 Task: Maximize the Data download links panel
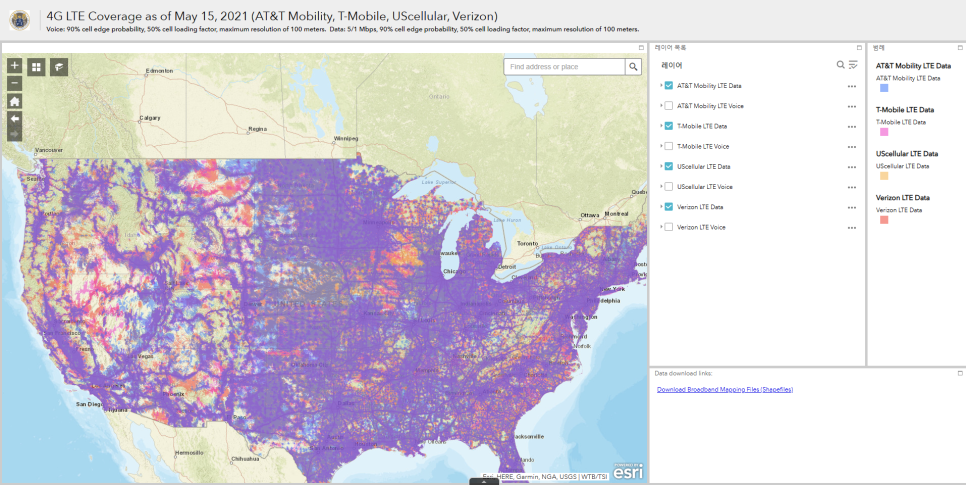point(960,373)
